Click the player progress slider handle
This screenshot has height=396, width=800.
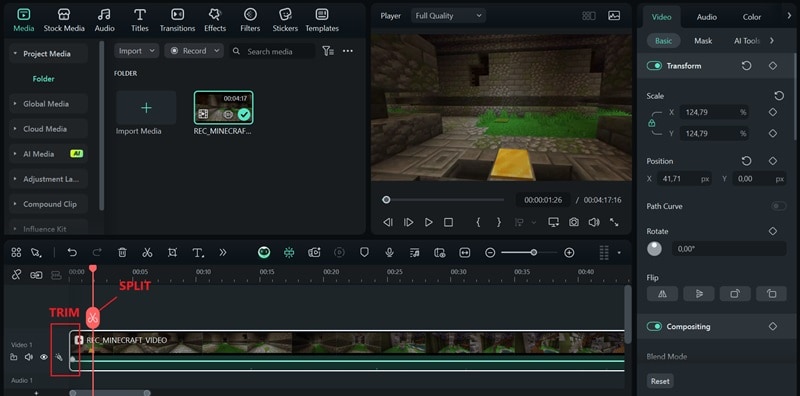[386, 200]
